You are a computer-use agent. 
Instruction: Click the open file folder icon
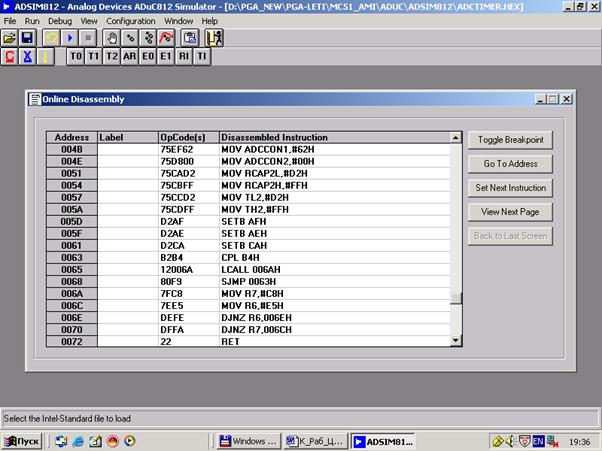pos(10,38)
